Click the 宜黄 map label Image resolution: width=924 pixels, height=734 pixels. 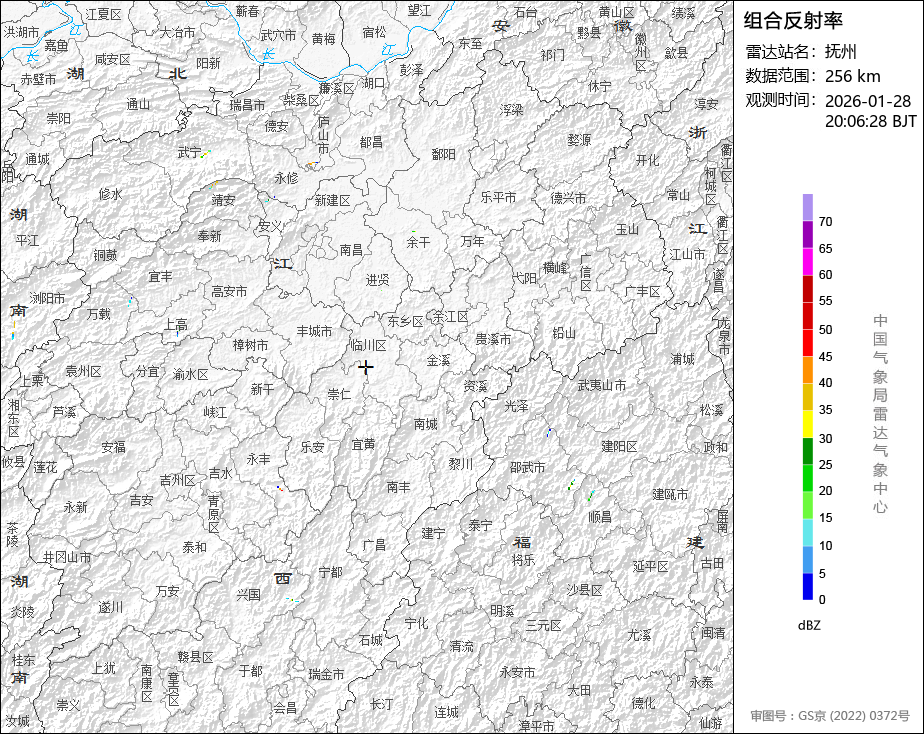pyautogui.click(x=363, y=444)
